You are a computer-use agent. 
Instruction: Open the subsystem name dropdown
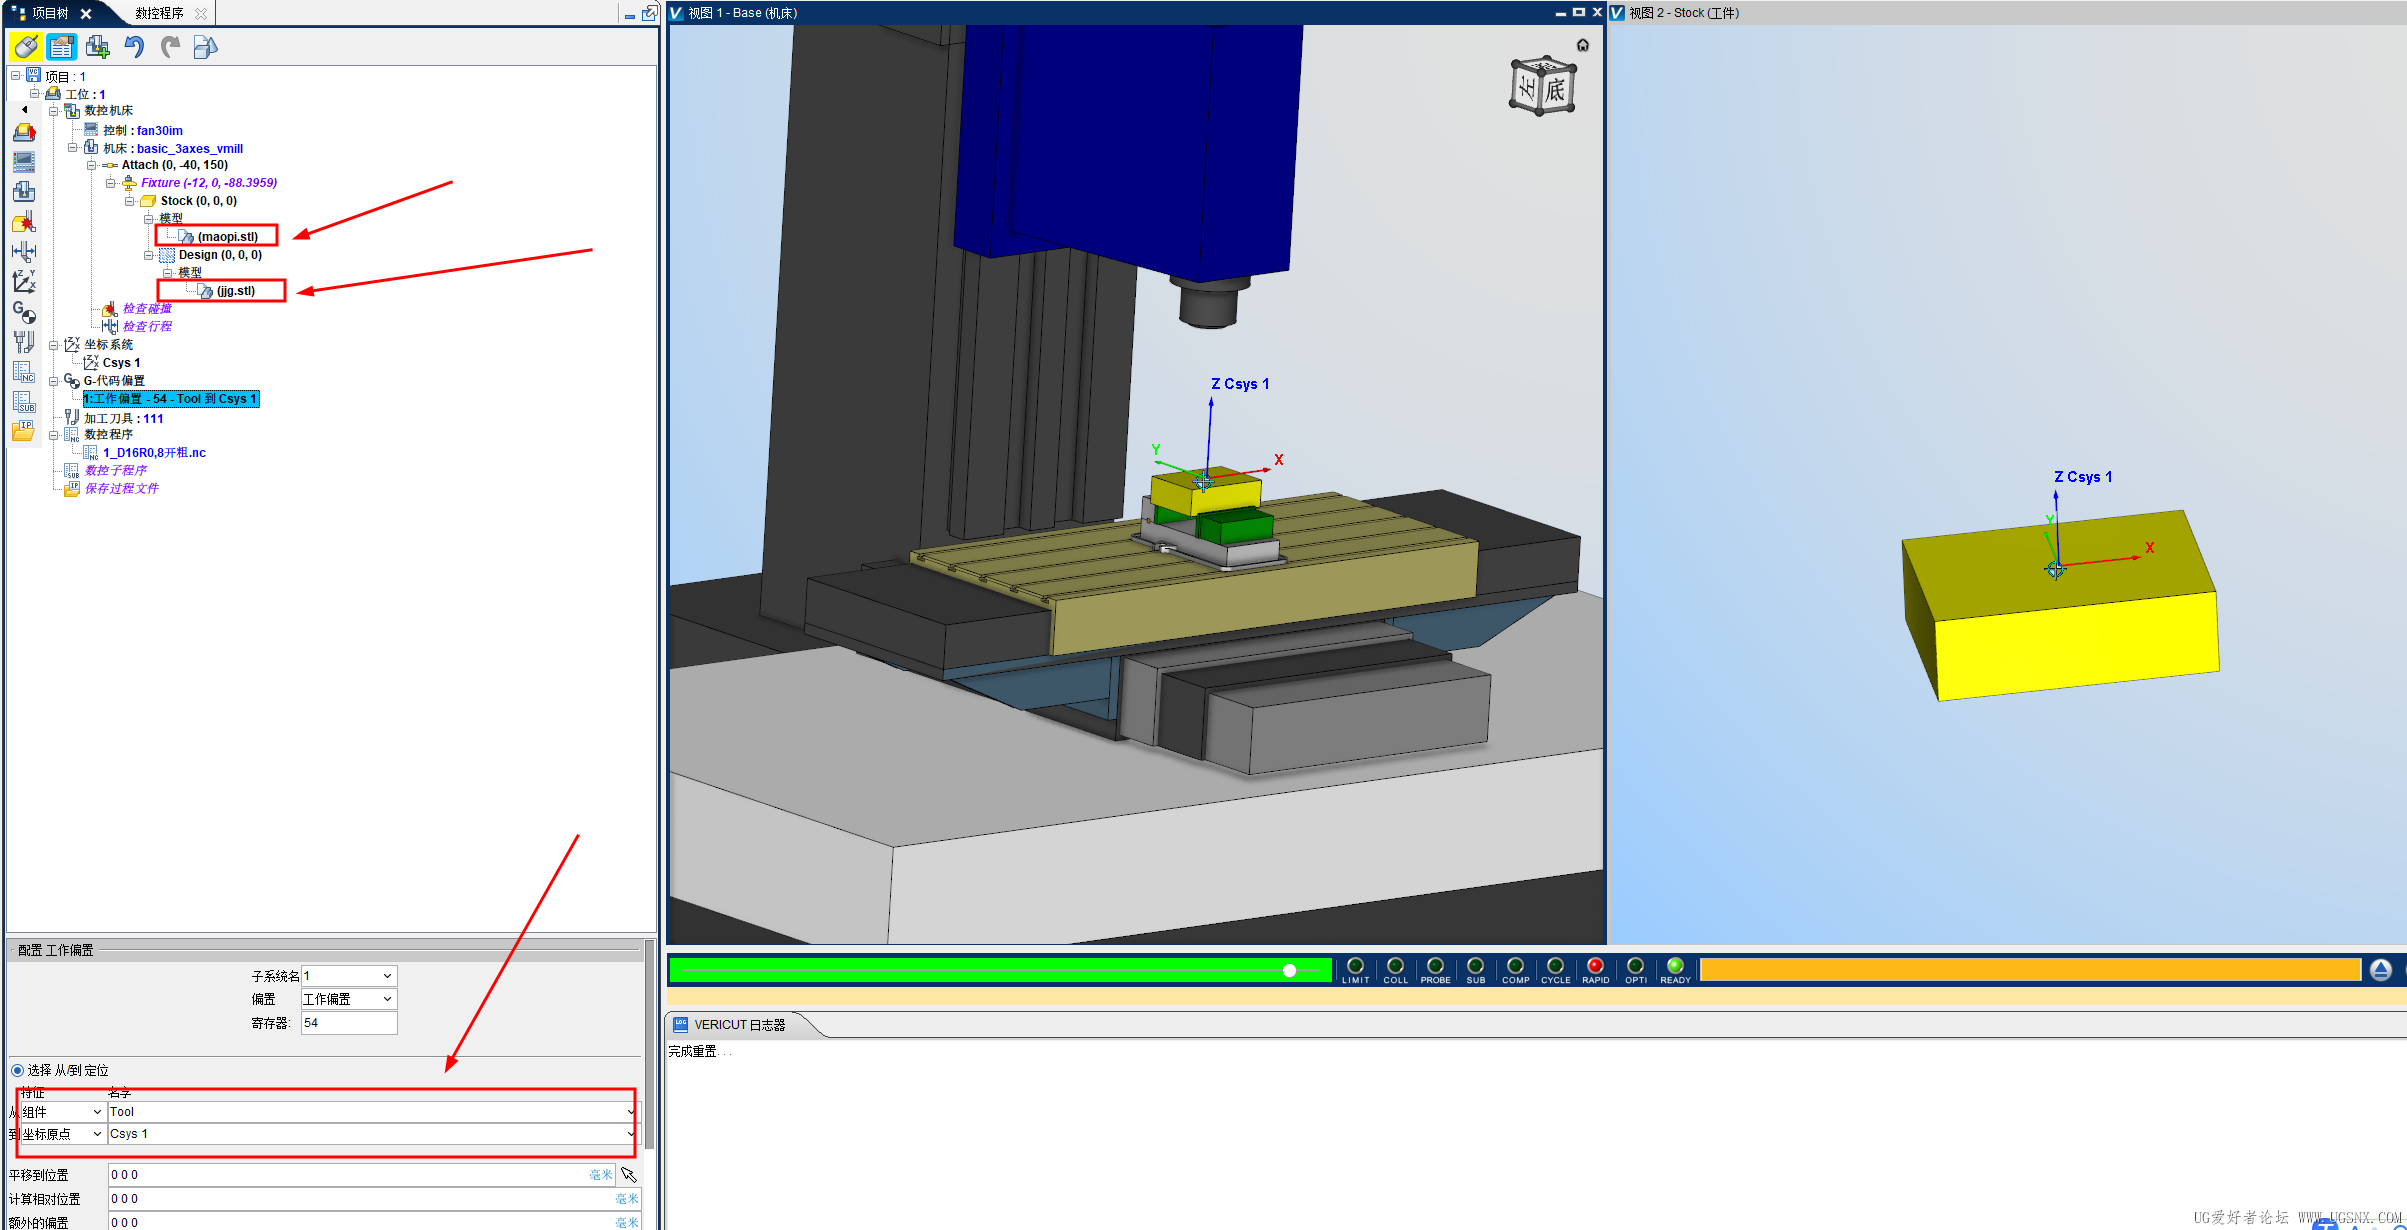coord(349,976)
